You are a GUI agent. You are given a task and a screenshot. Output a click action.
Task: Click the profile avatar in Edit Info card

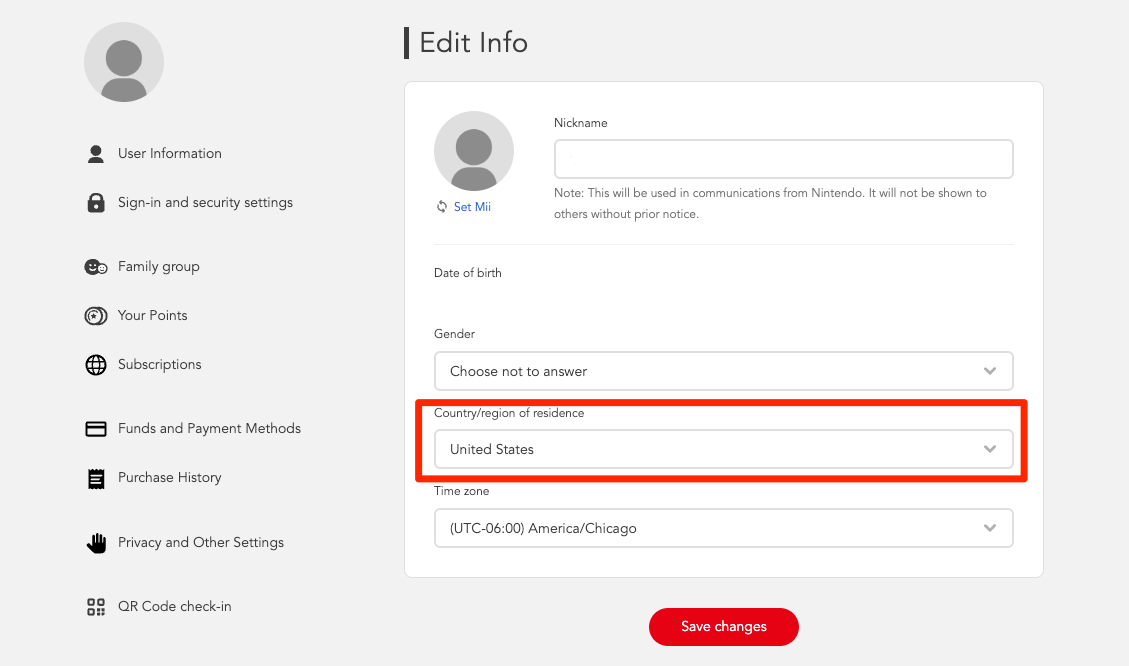click(474, 151)
